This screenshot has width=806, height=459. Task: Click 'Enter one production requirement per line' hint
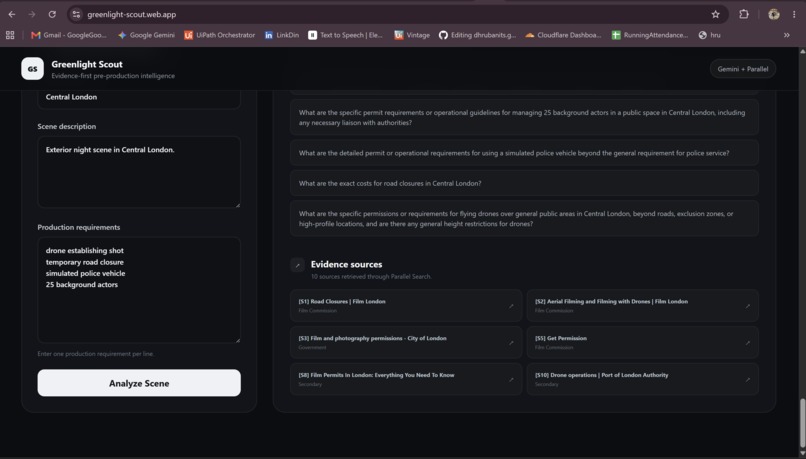96,354
